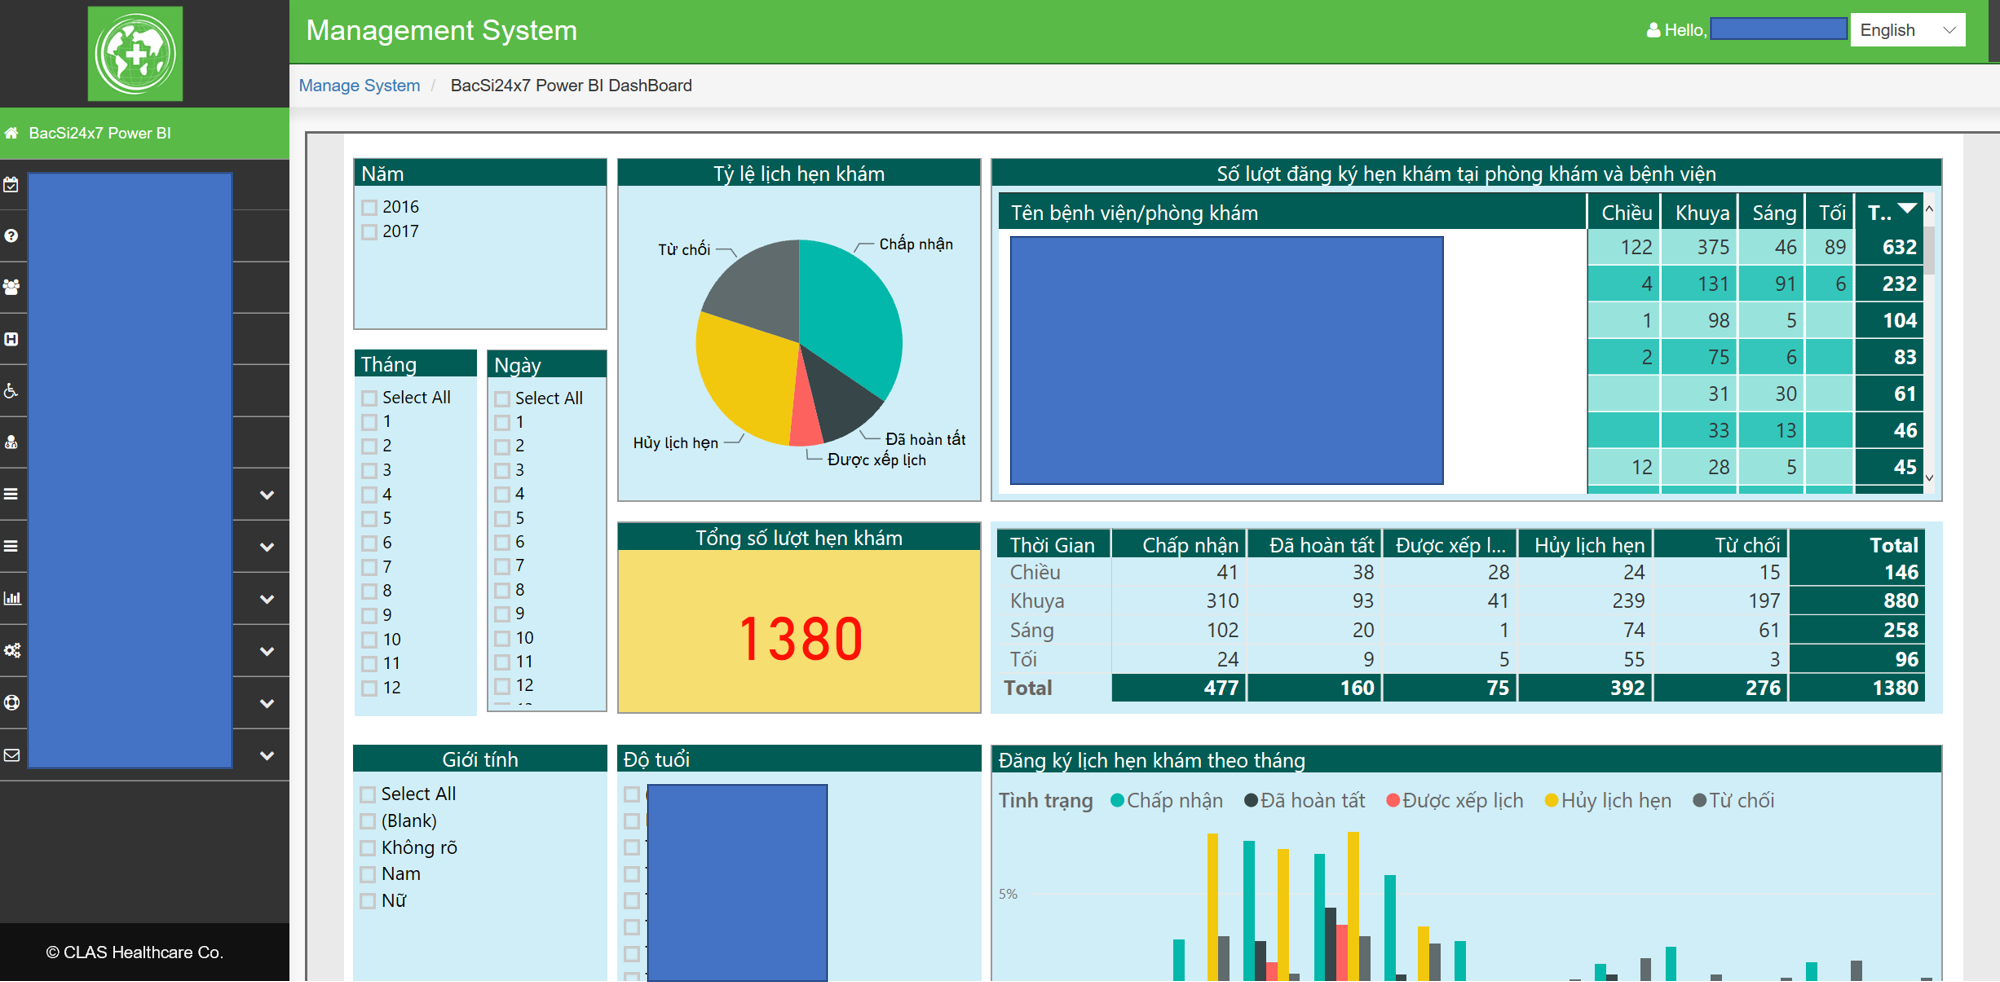Expand the chevron just above the bar chart row chevron
2000x982 pixels.
click(267, 547)
